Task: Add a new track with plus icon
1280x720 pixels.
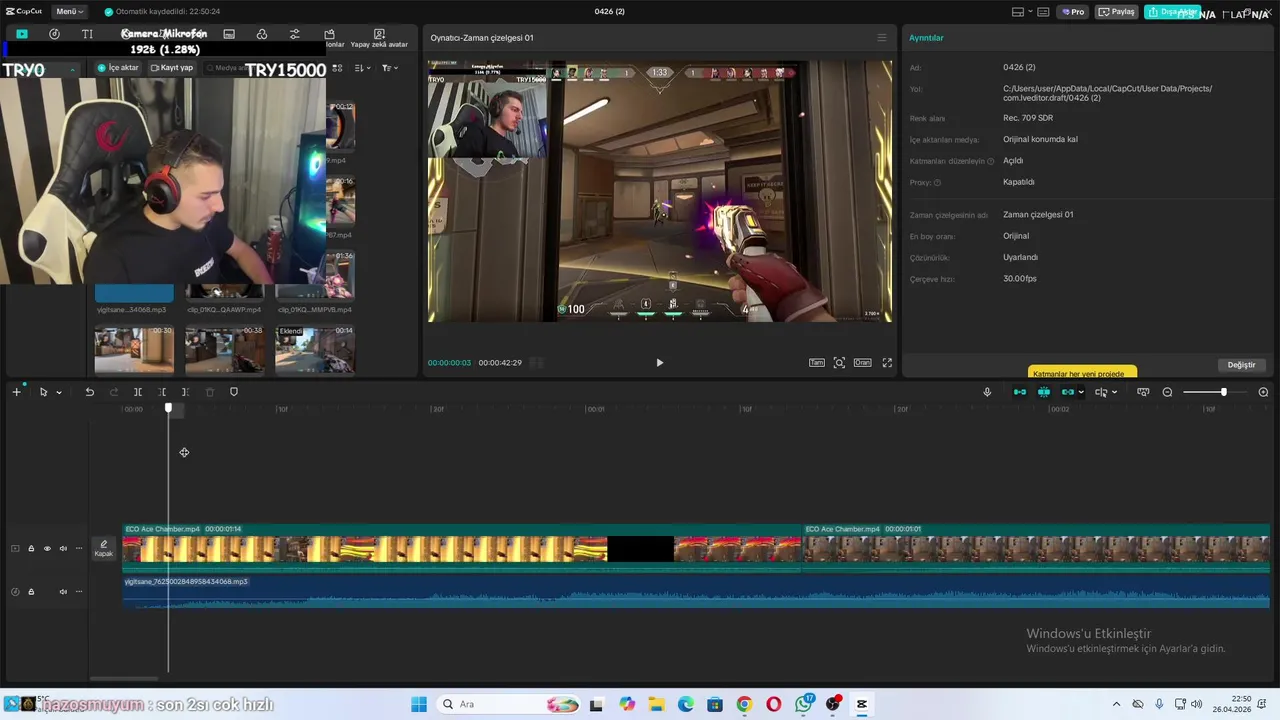Action: [16, 392]
